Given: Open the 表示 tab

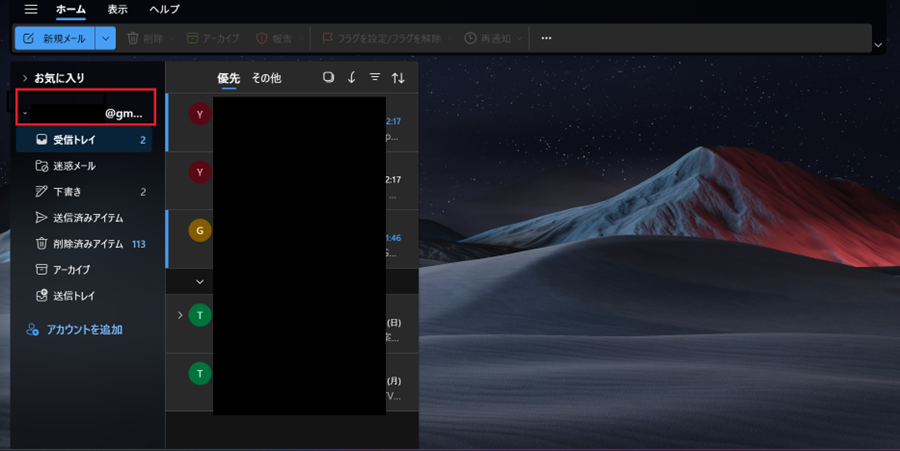Looking at the screenshot, I should 118,9.
